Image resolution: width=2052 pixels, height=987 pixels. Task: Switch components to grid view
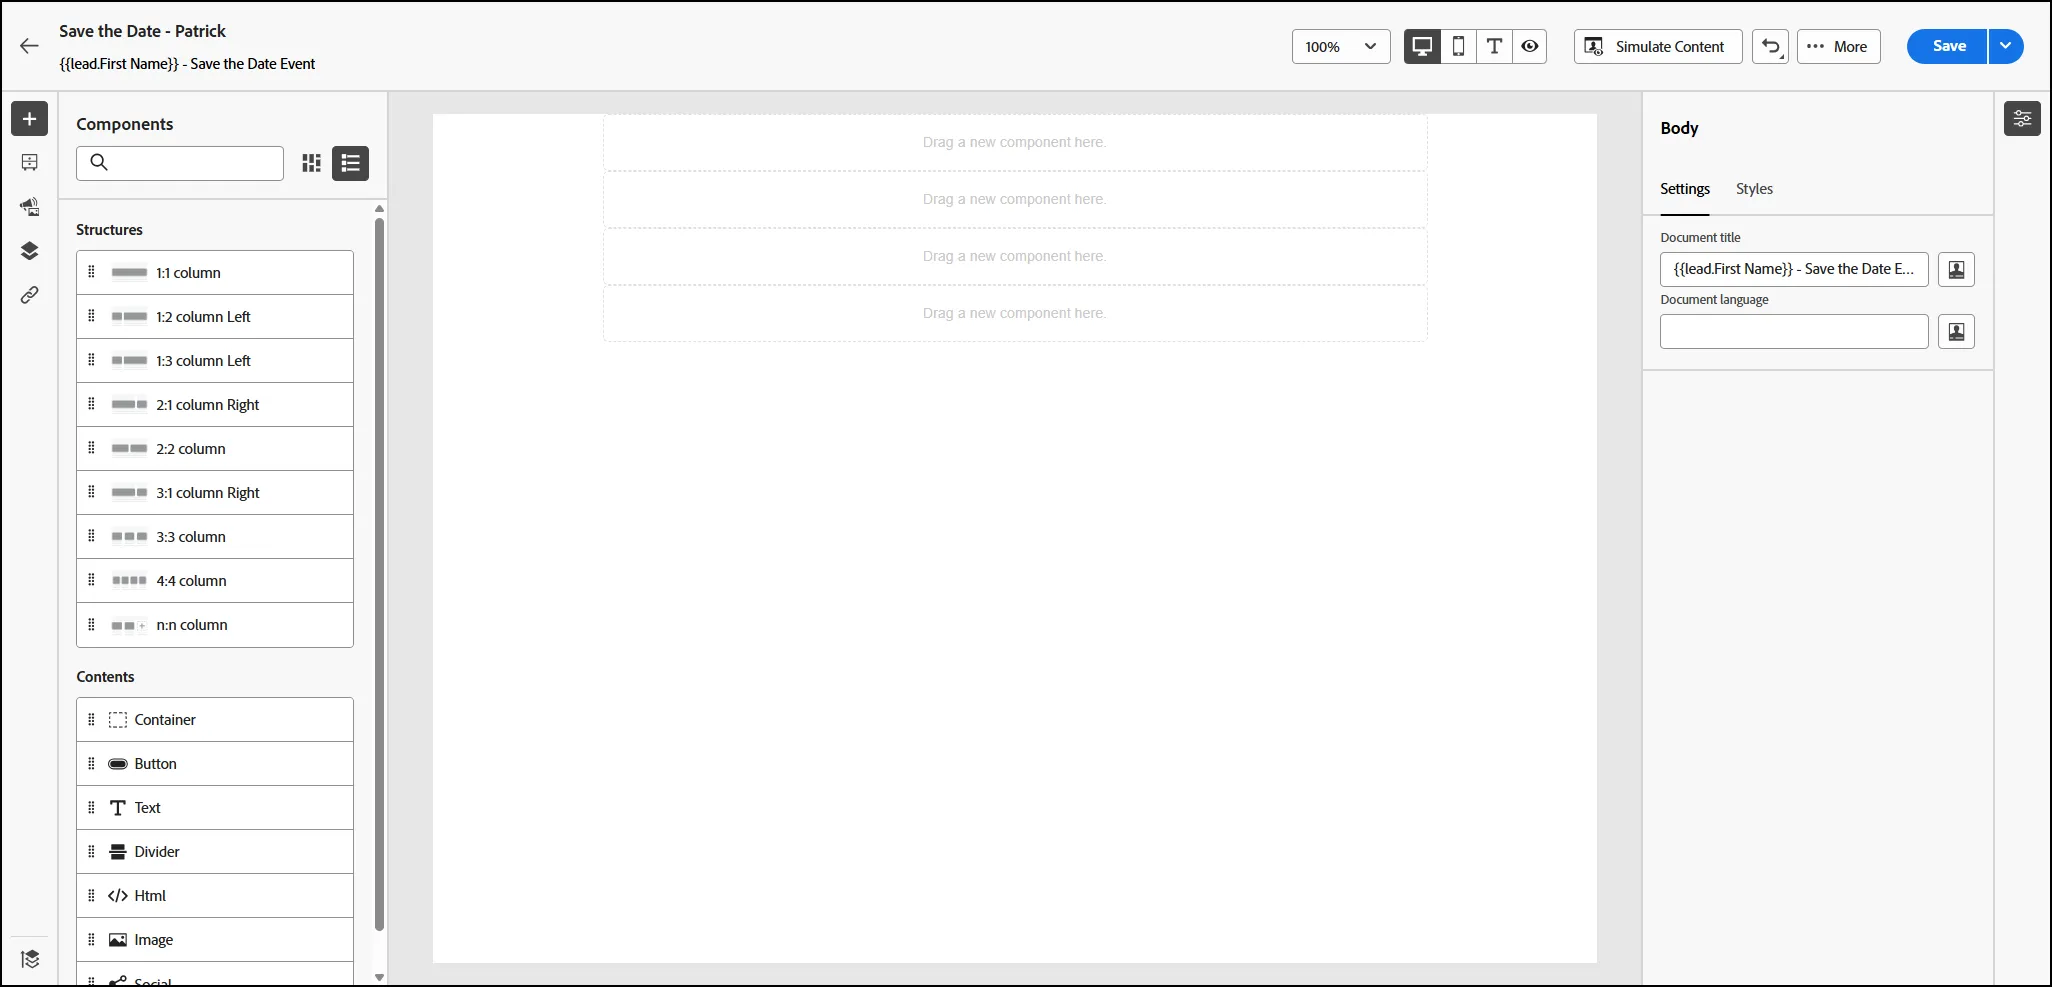click(312, 163)
